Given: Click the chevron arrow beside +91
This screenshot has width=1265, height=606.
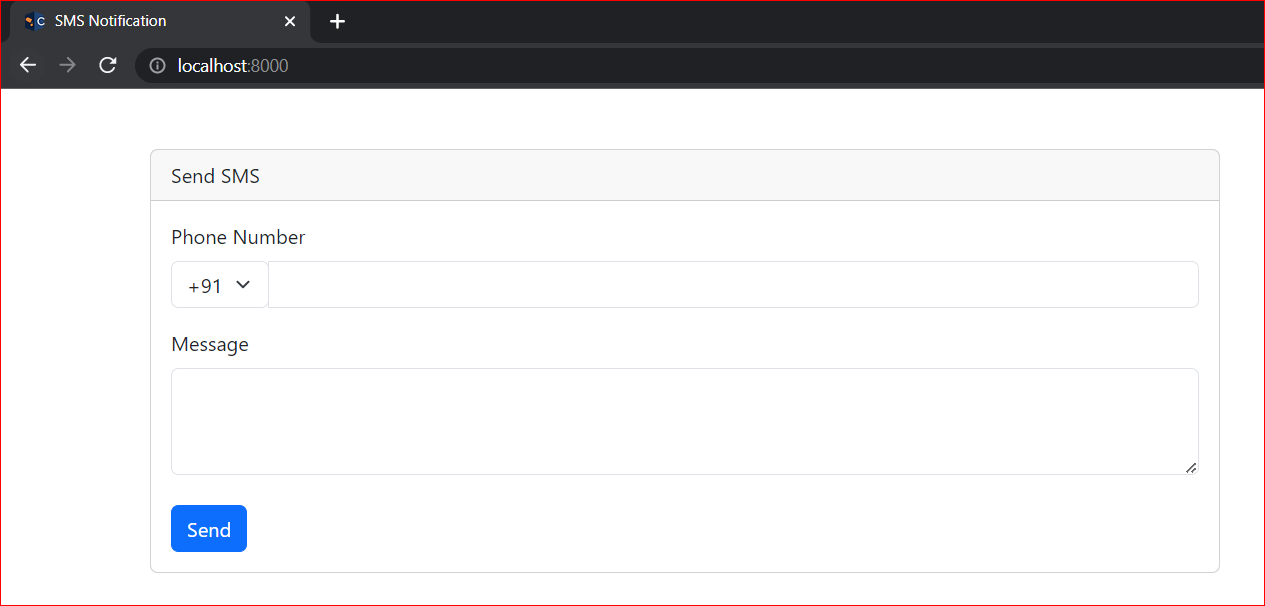Looking at the screenshot, I should 242,285.
